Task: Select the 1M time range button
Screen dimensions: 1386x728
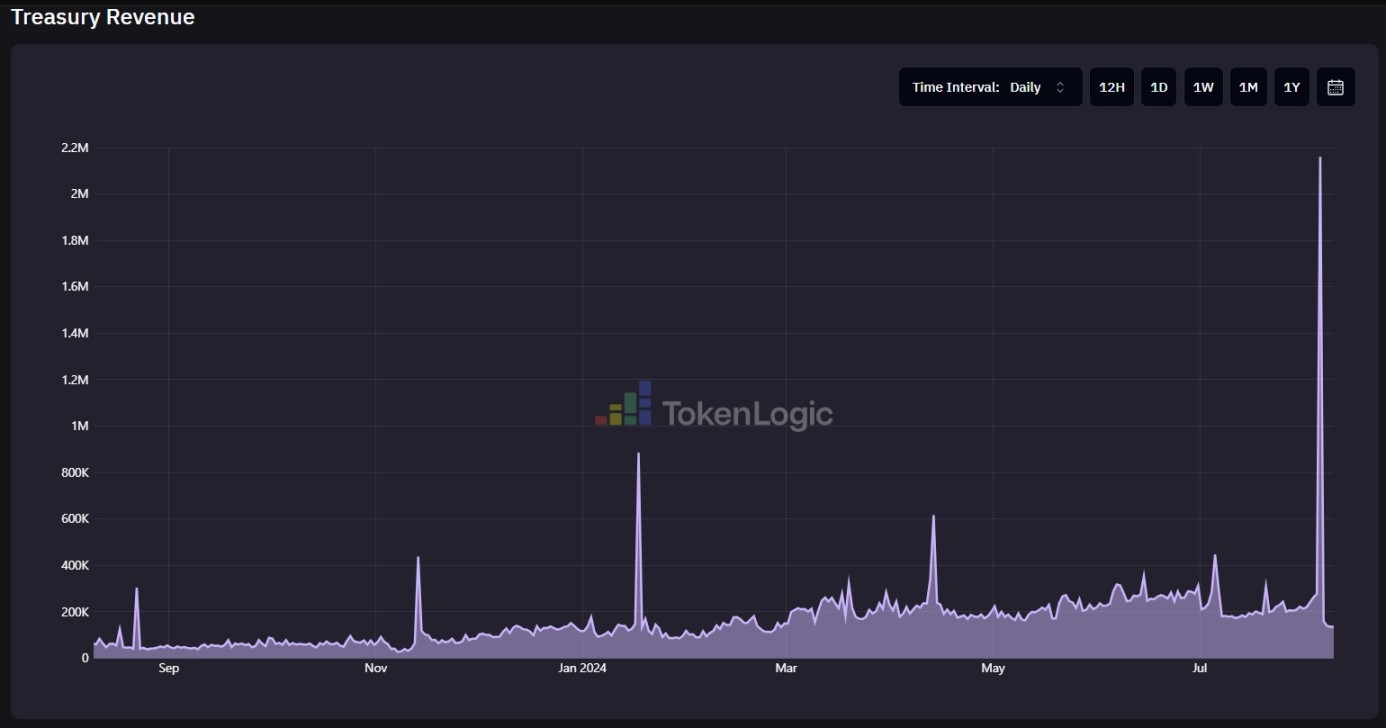Action: click(1248, 87)
